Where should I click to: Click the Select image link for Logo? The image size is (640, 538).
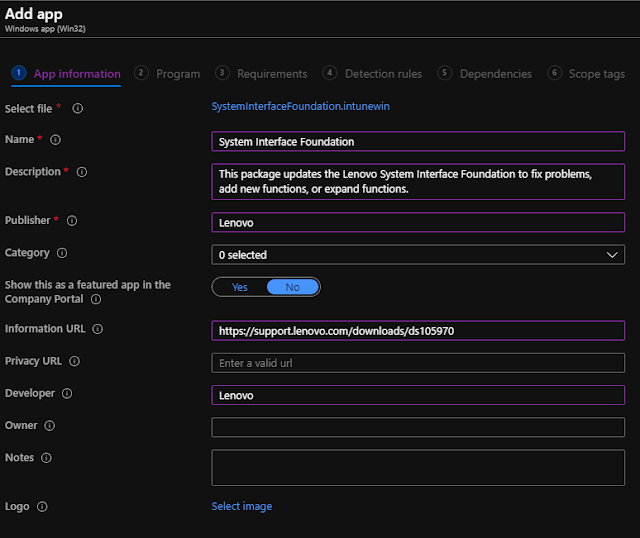coord(242,506)
